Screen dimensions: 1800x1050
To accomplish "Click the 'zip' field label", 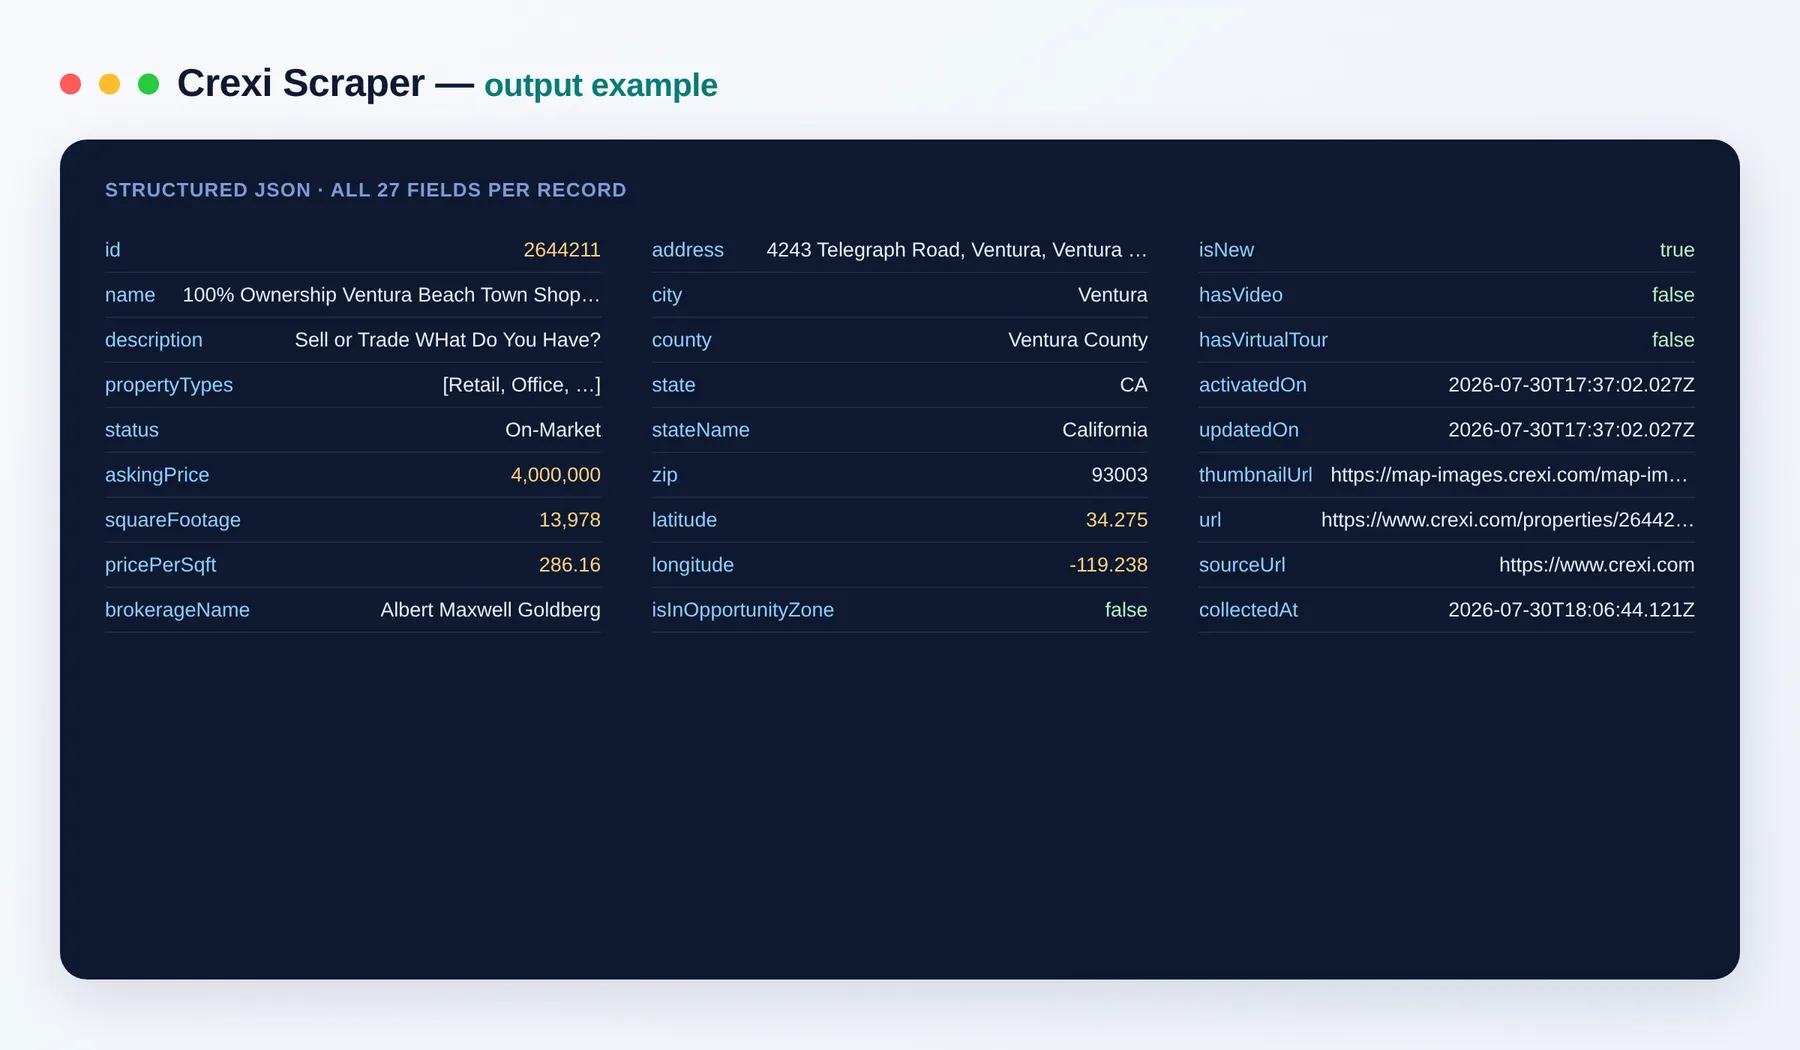I will point(664,475).
